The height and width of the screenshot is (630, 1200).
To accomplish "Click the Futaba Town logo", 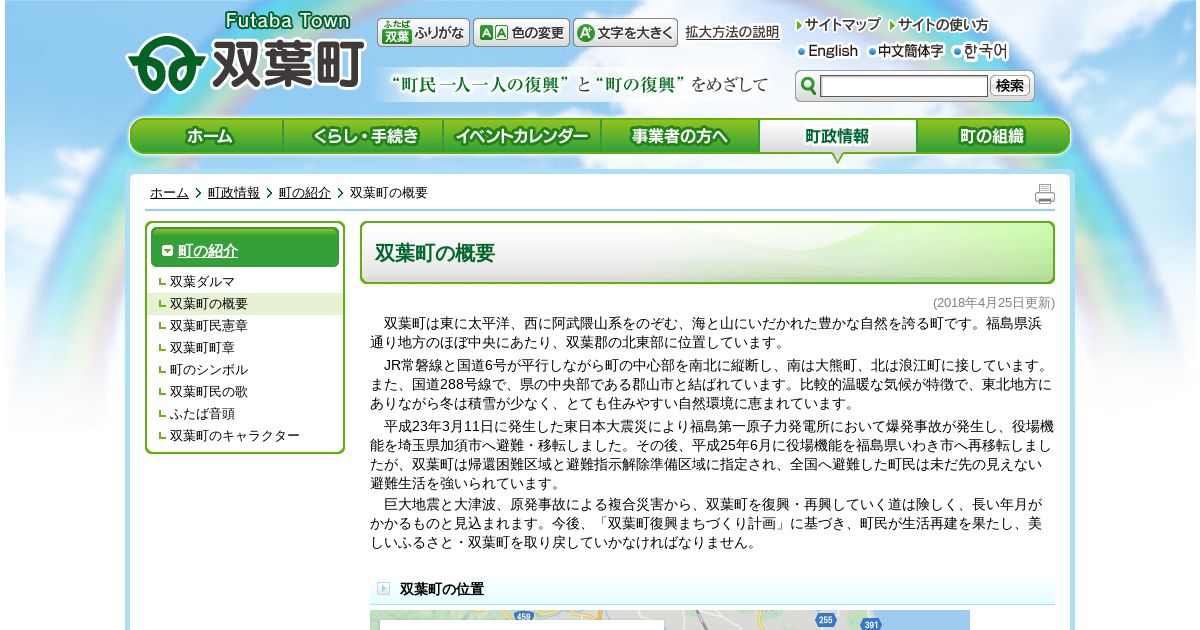I will [246, 52].
